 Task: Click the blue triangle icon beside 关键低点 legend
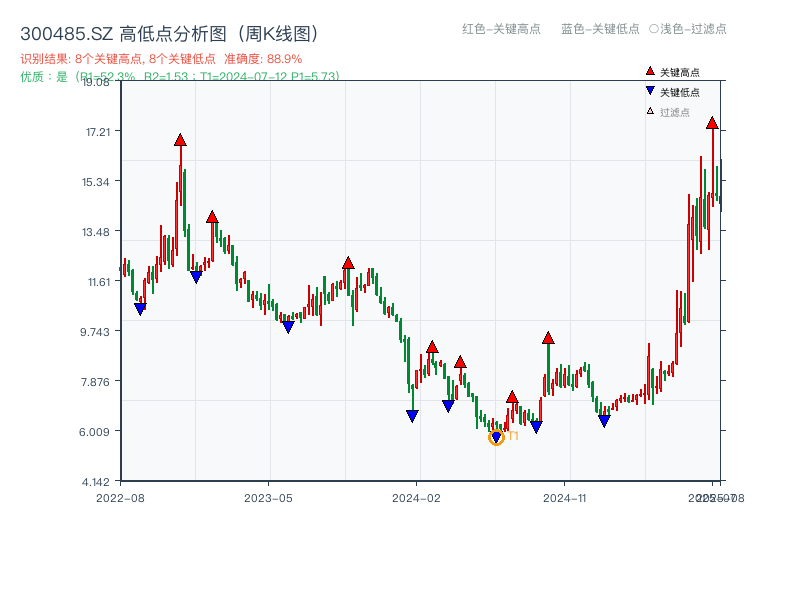(650, 89)
